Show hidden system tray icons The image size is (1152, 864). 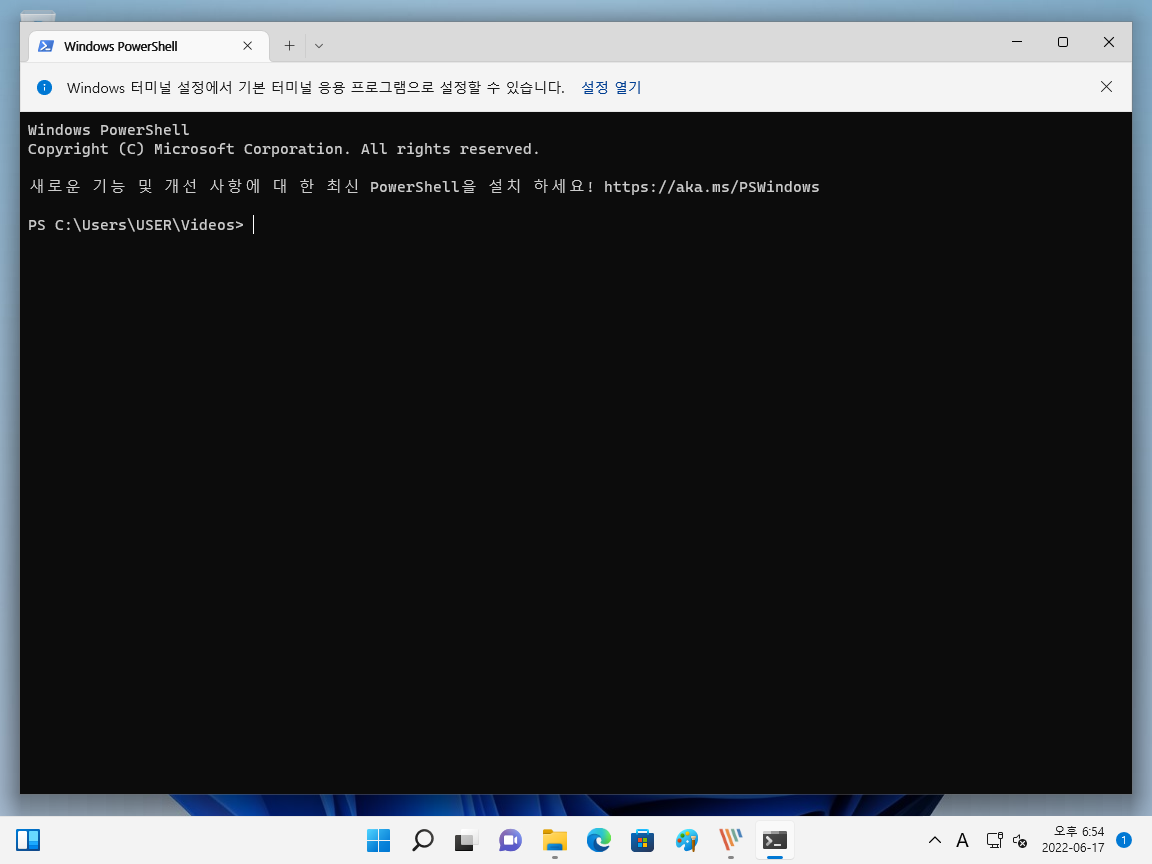point(935,840)
